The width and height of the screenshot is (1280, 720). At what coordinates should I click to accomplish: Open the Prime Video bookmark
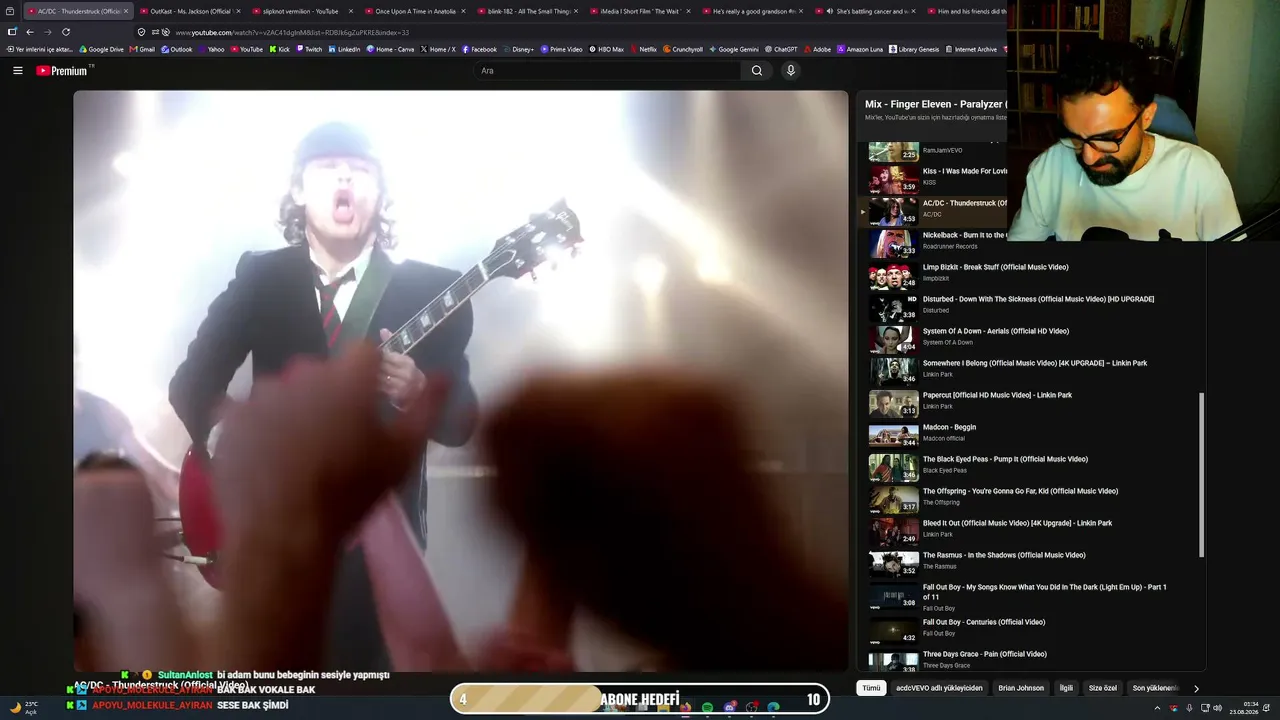(562, 49)
